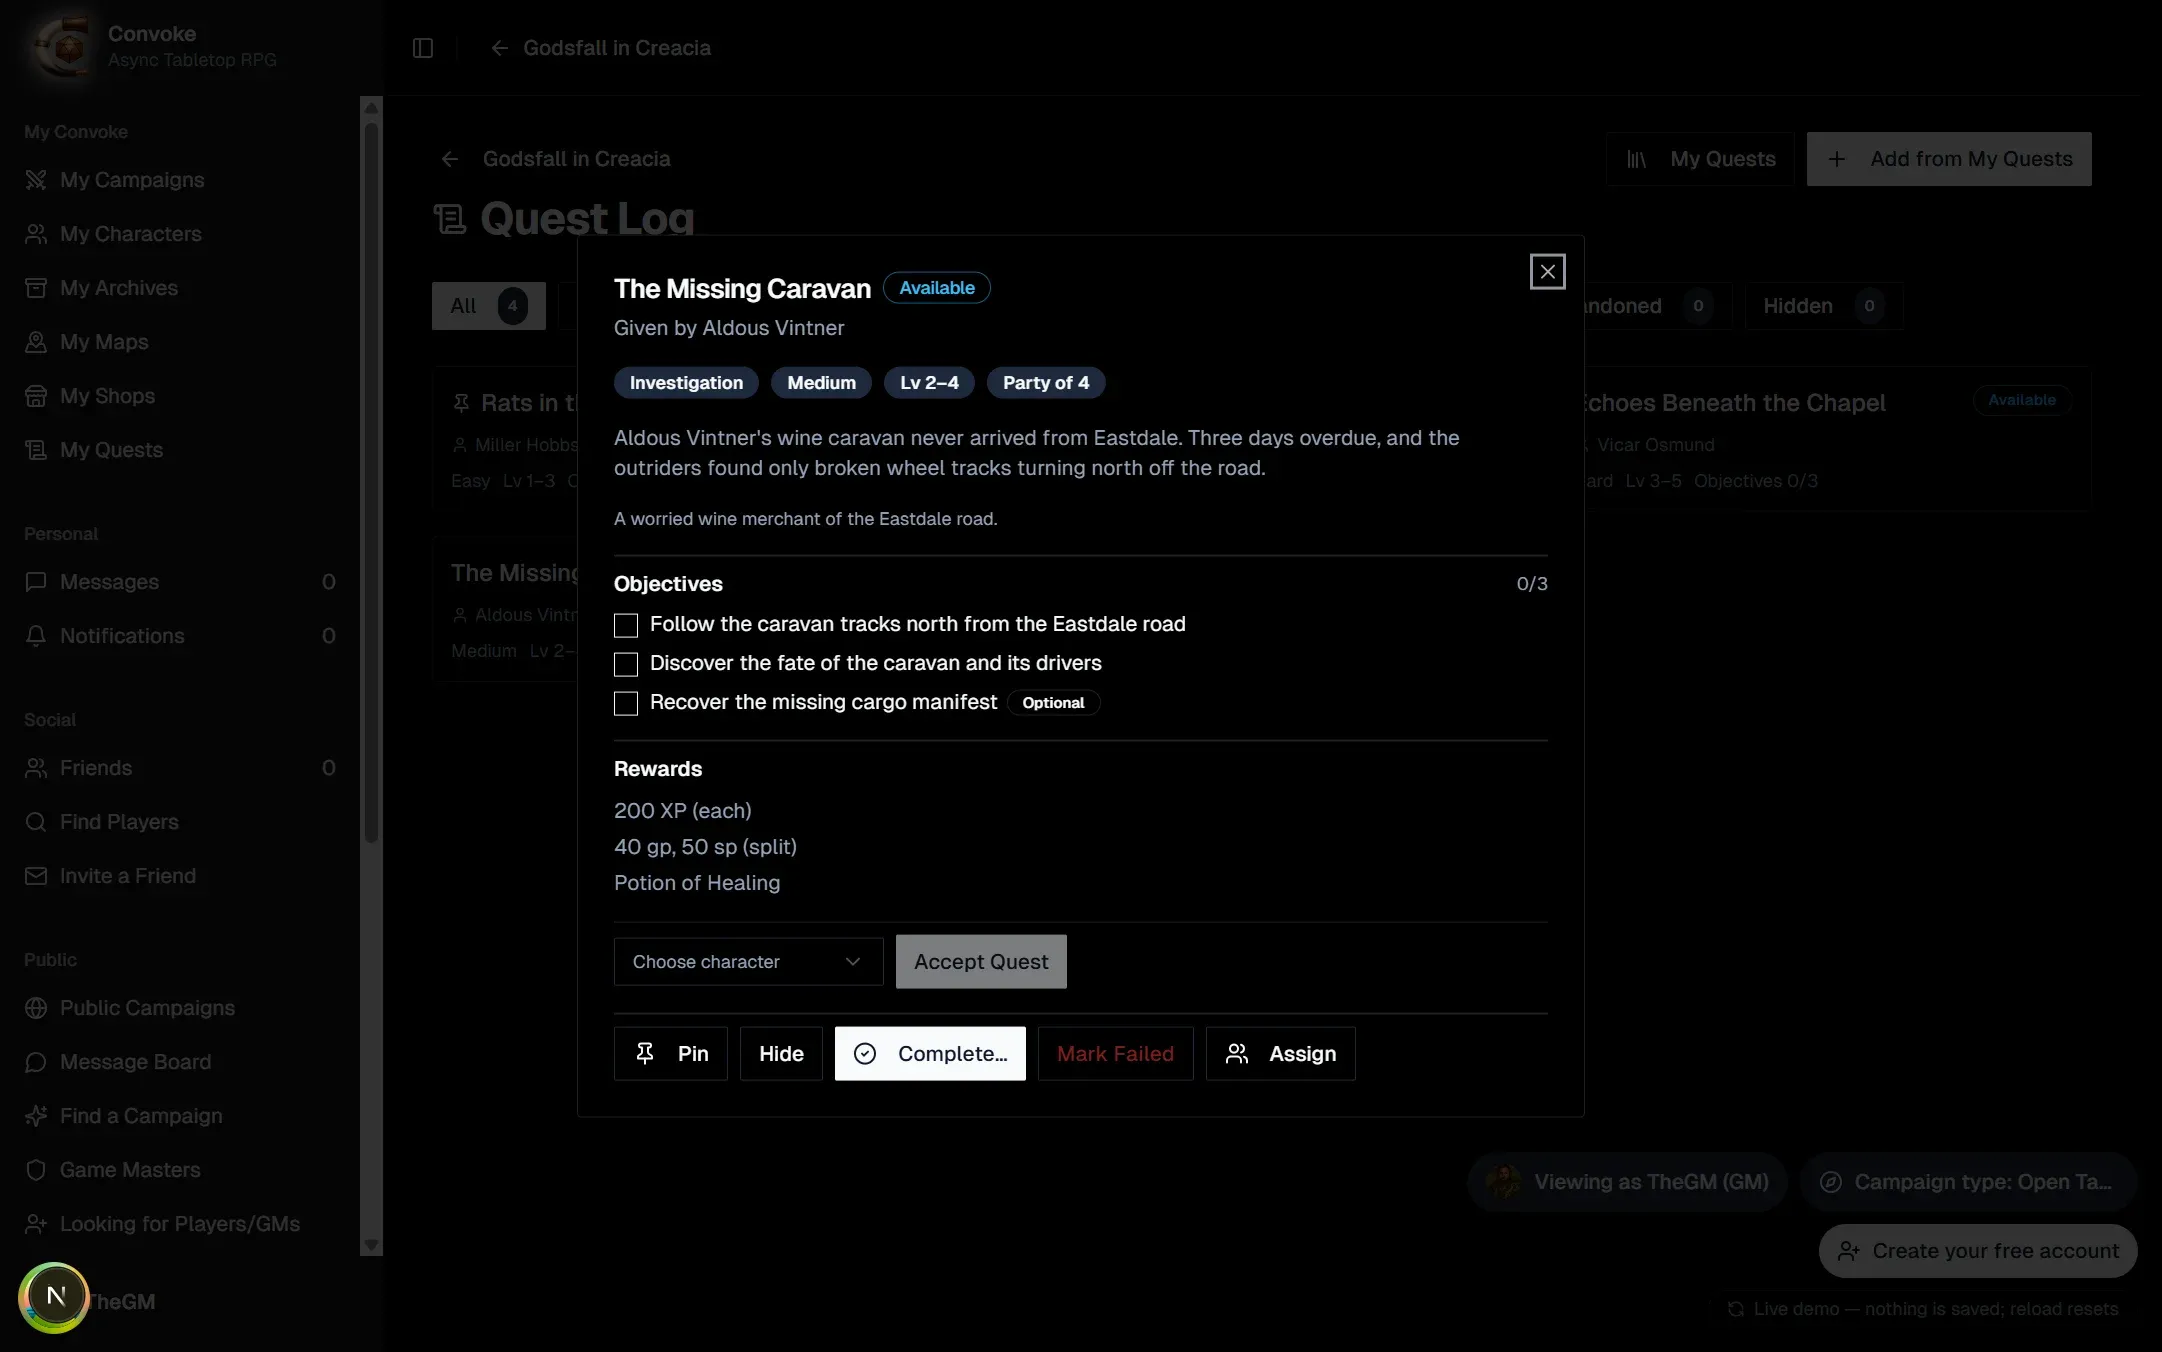This screenshot has height=1352, width=2162.
Task: Select the All quests tab
Action: (489, 306)
